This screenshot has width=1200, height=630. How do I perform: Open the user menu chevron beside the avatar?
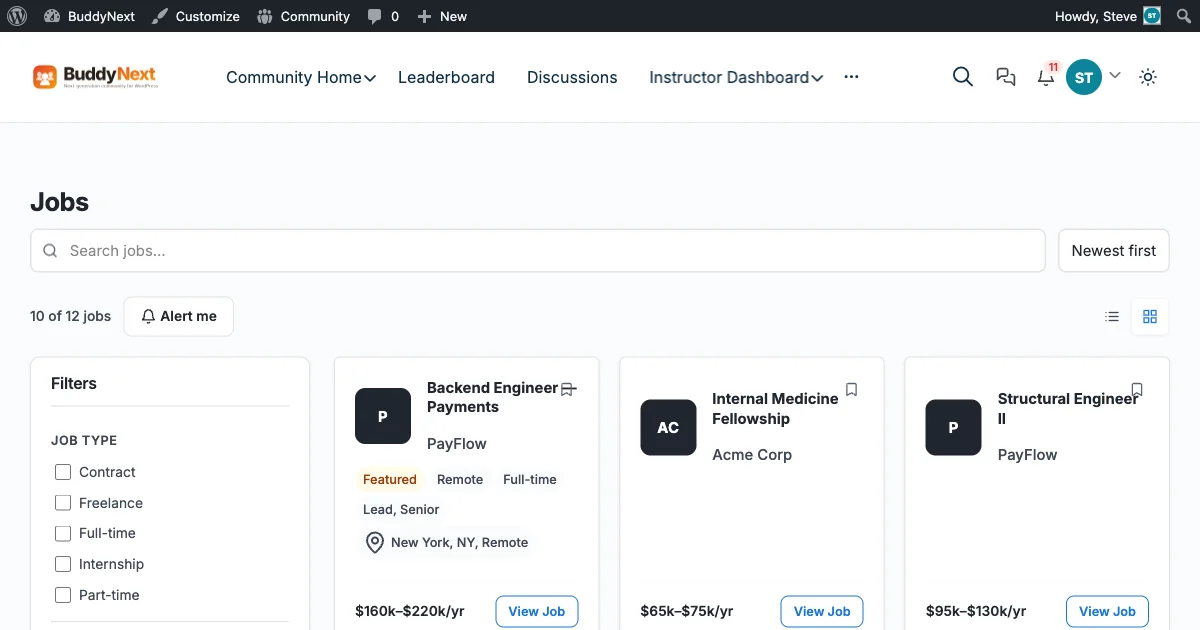1115,75
